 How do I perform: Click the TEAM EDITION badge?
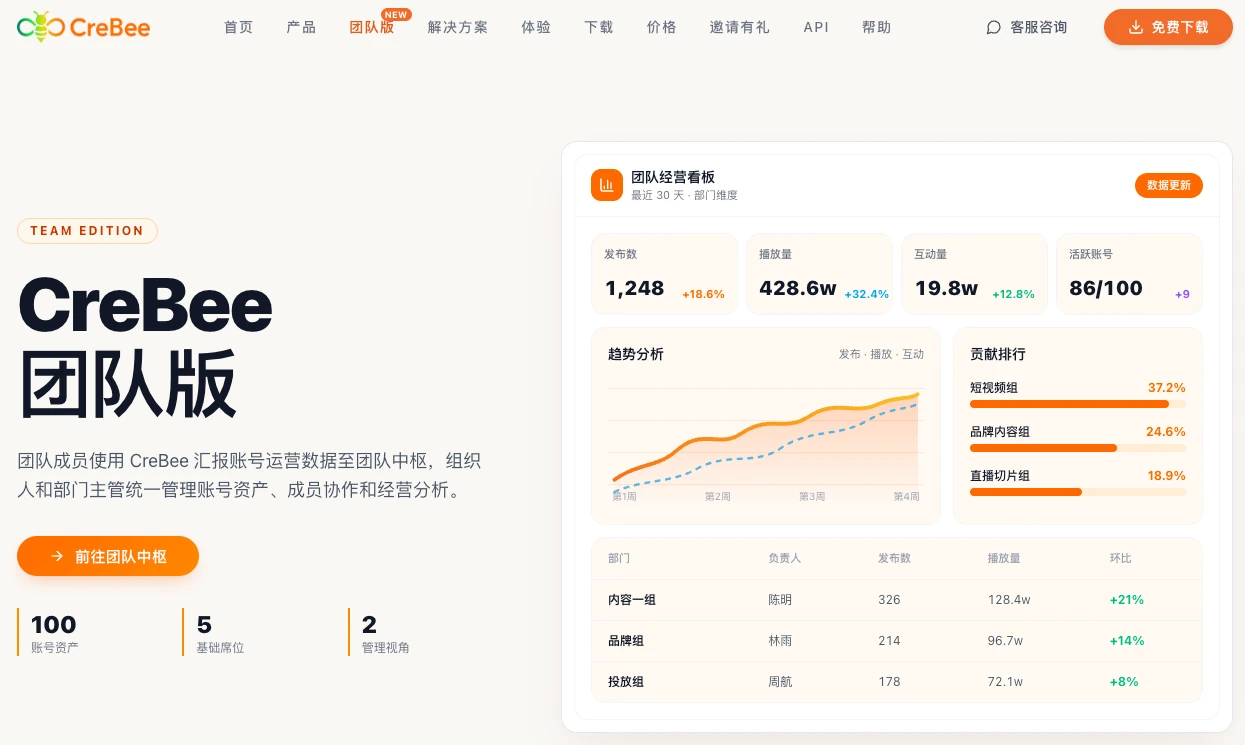click(87, 231)
